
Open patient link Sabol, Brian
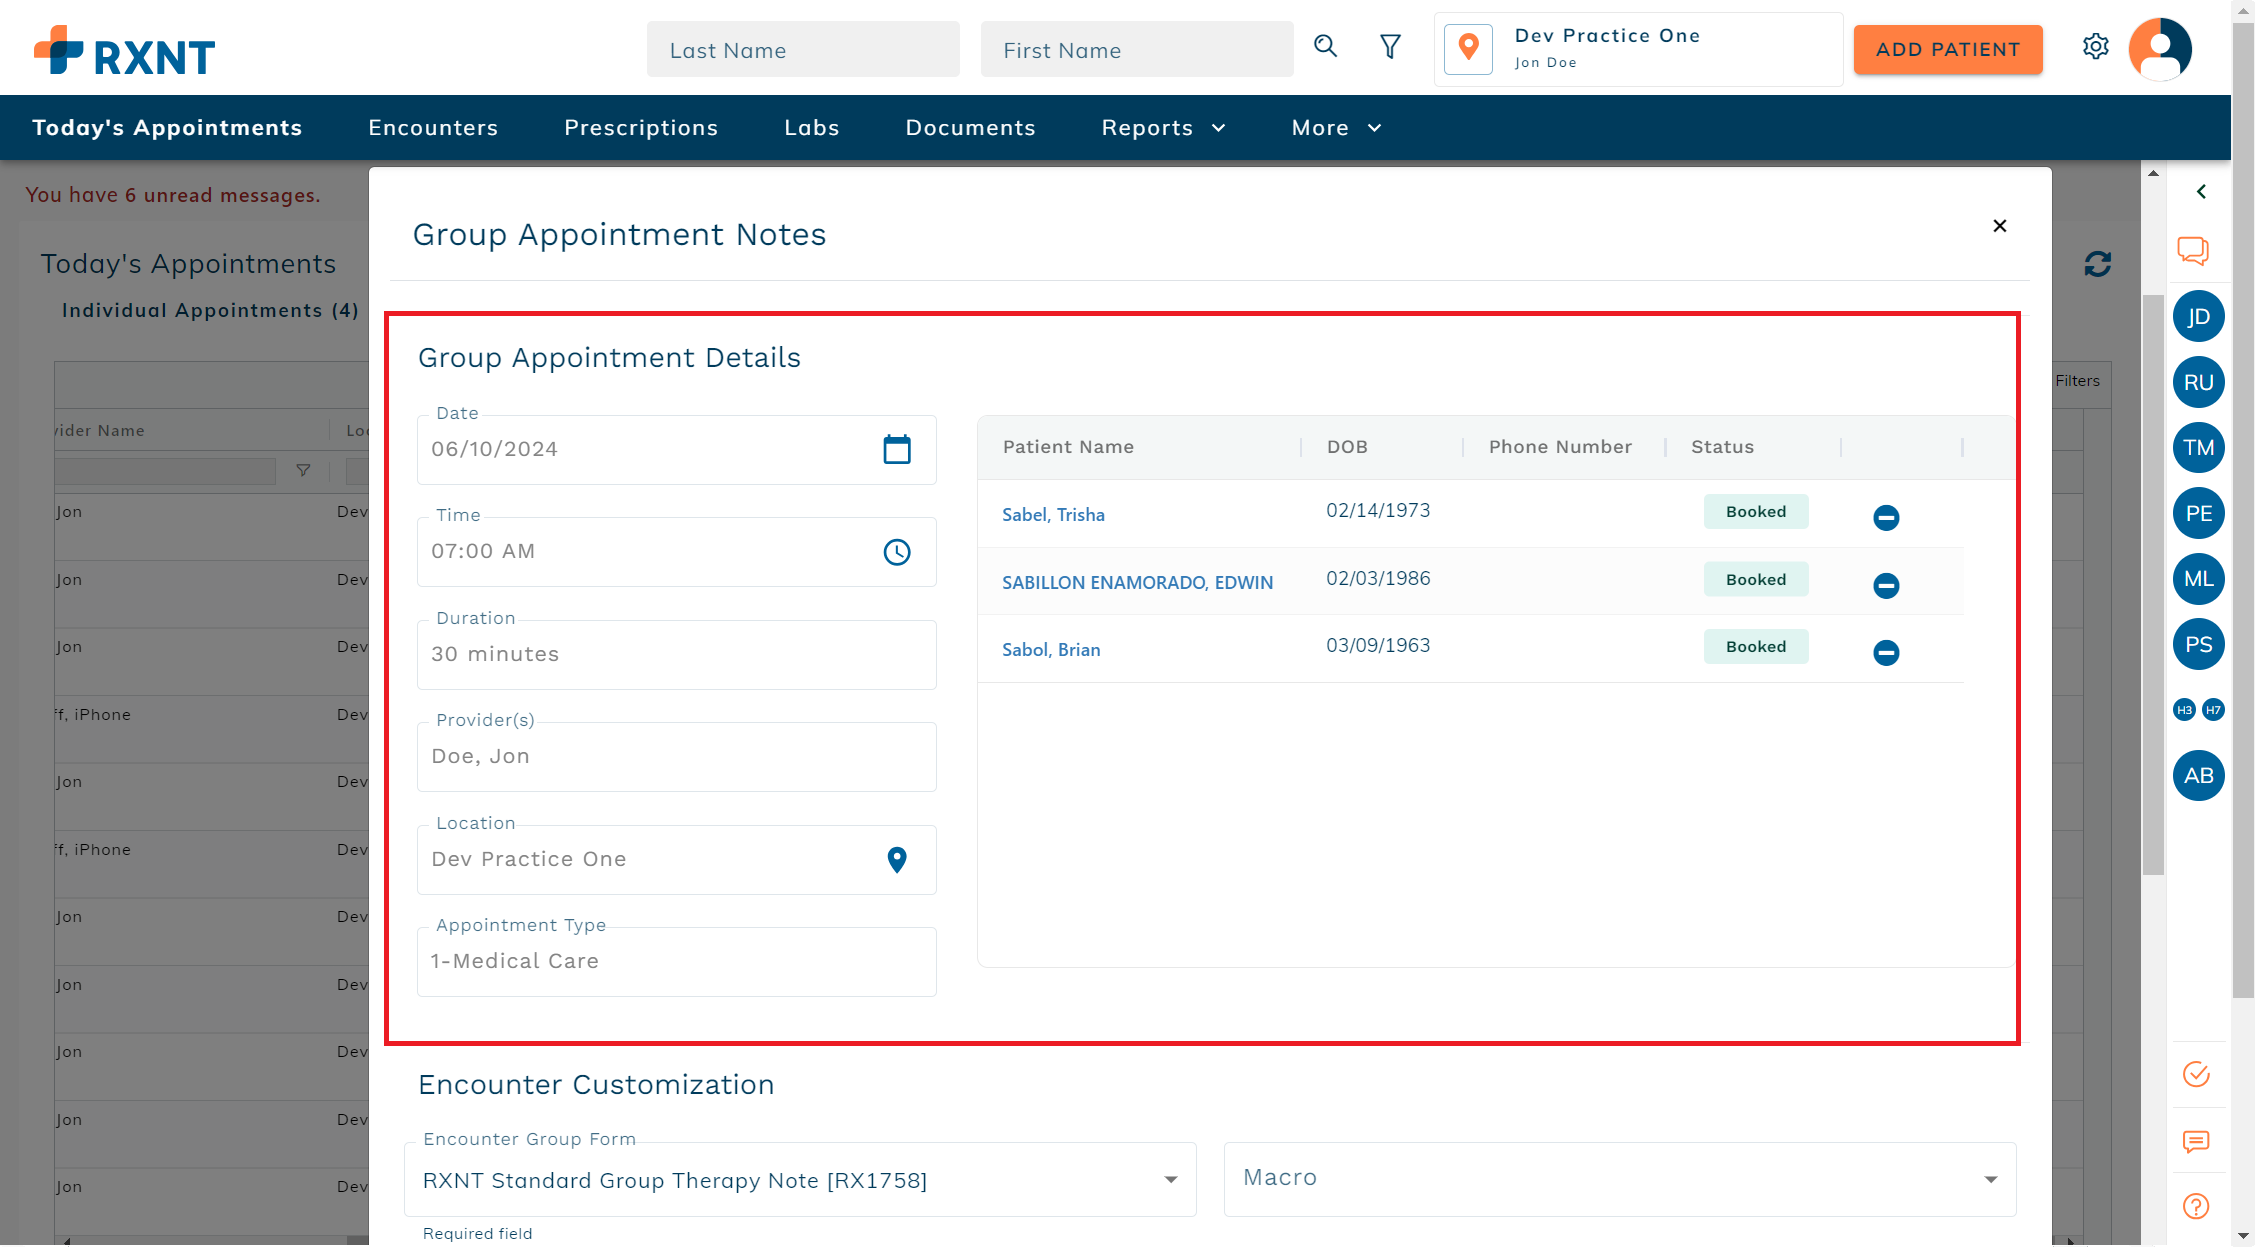coord(1051,650)
